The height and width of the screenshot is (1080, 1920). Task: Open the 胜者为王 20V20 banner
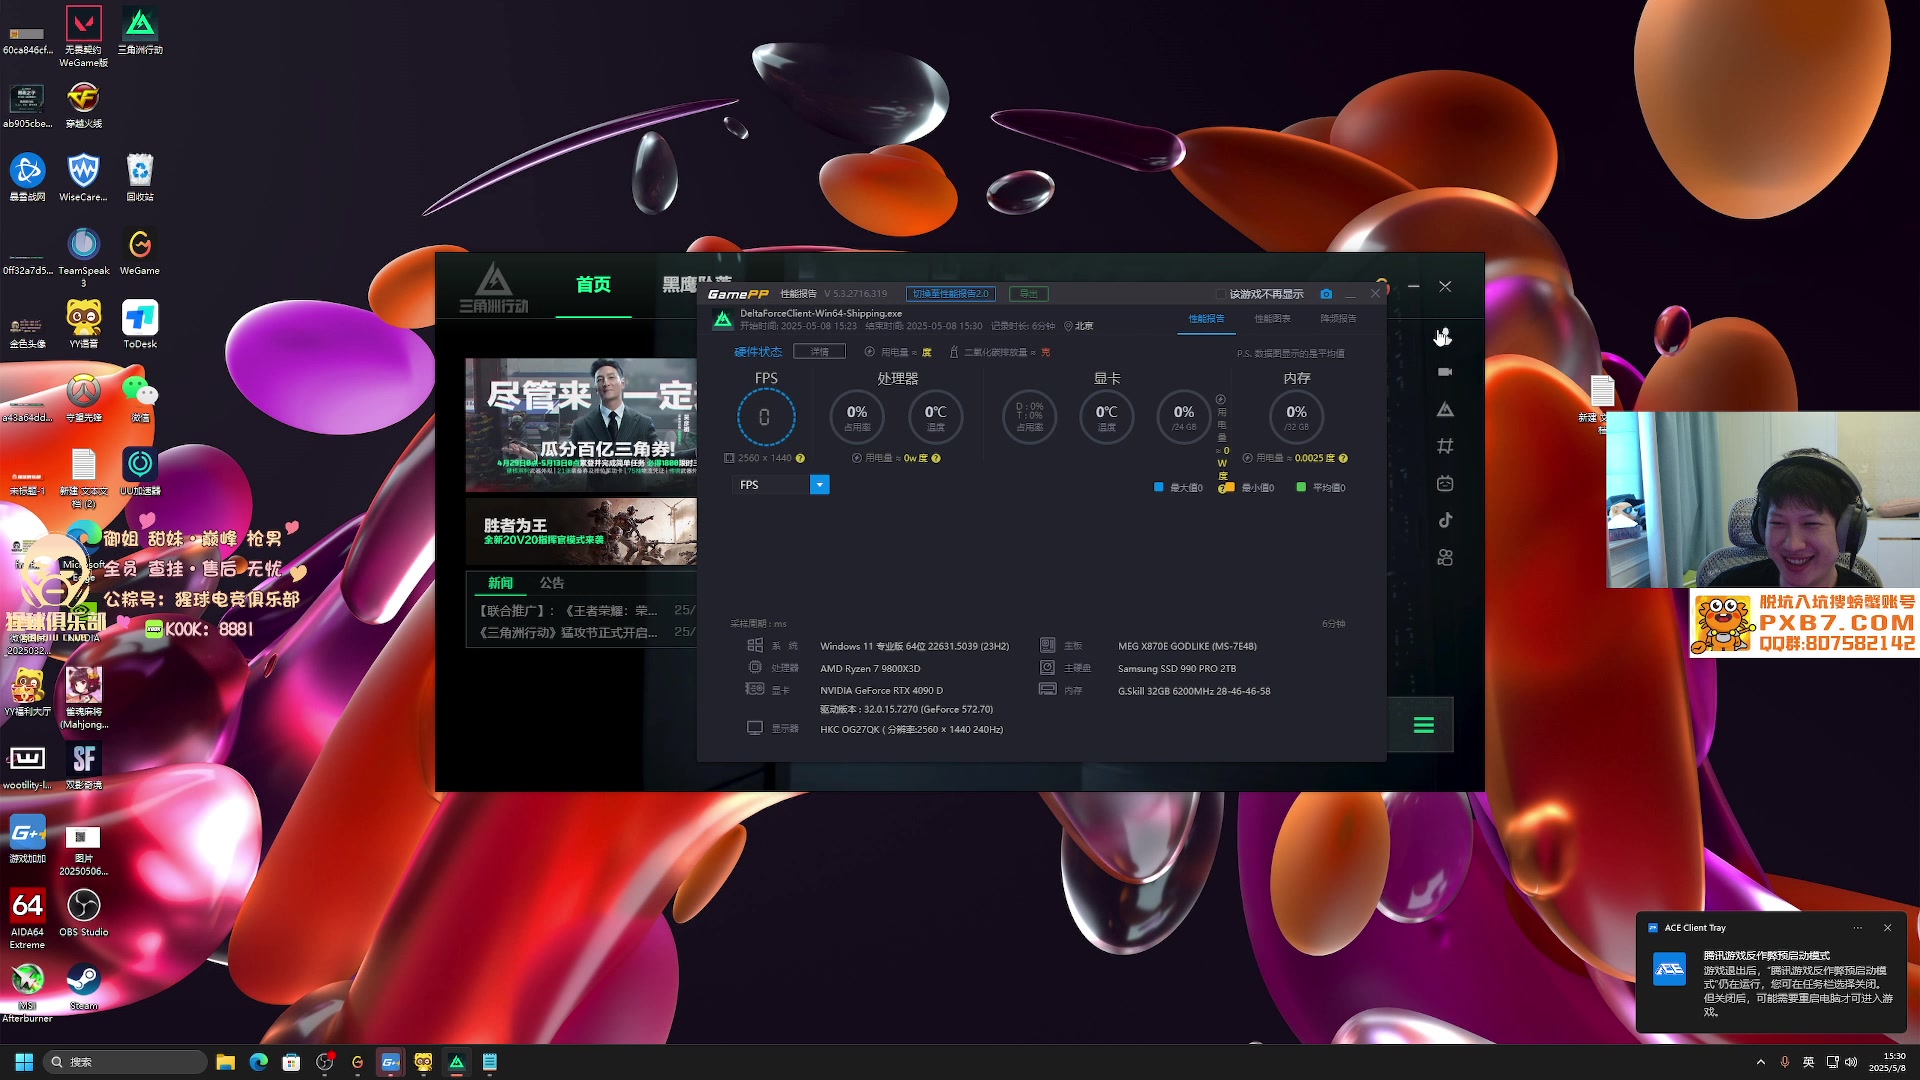pyautogui.click(x=581, y=532)
